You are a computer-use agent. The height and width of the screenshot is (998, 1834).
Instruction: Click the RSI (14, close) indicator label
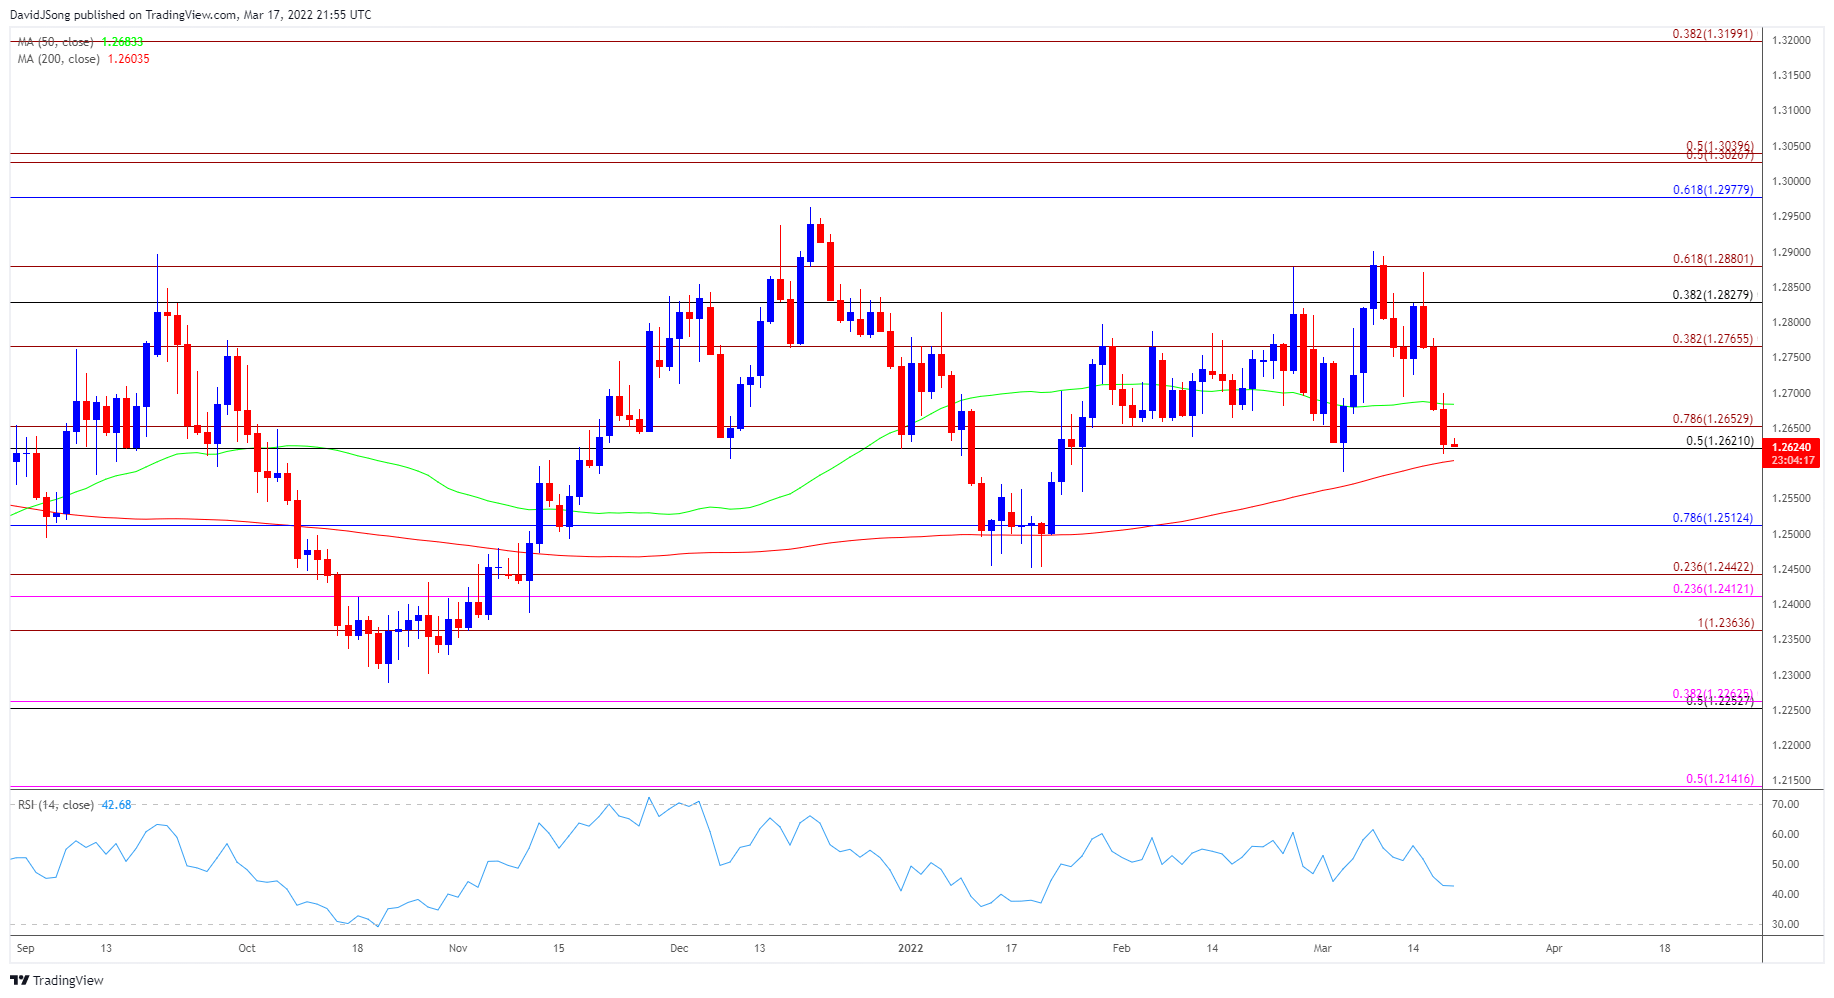[x=56, y=805]
